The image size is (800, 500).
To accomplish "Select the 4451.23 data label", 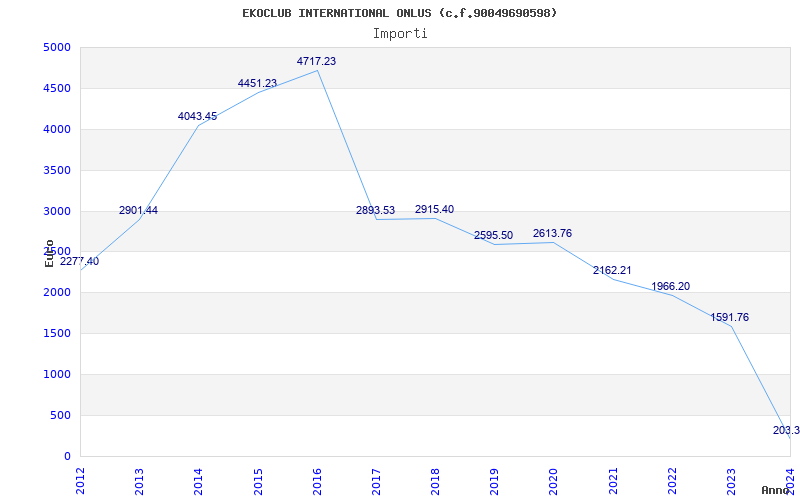I will coord(257,83).
